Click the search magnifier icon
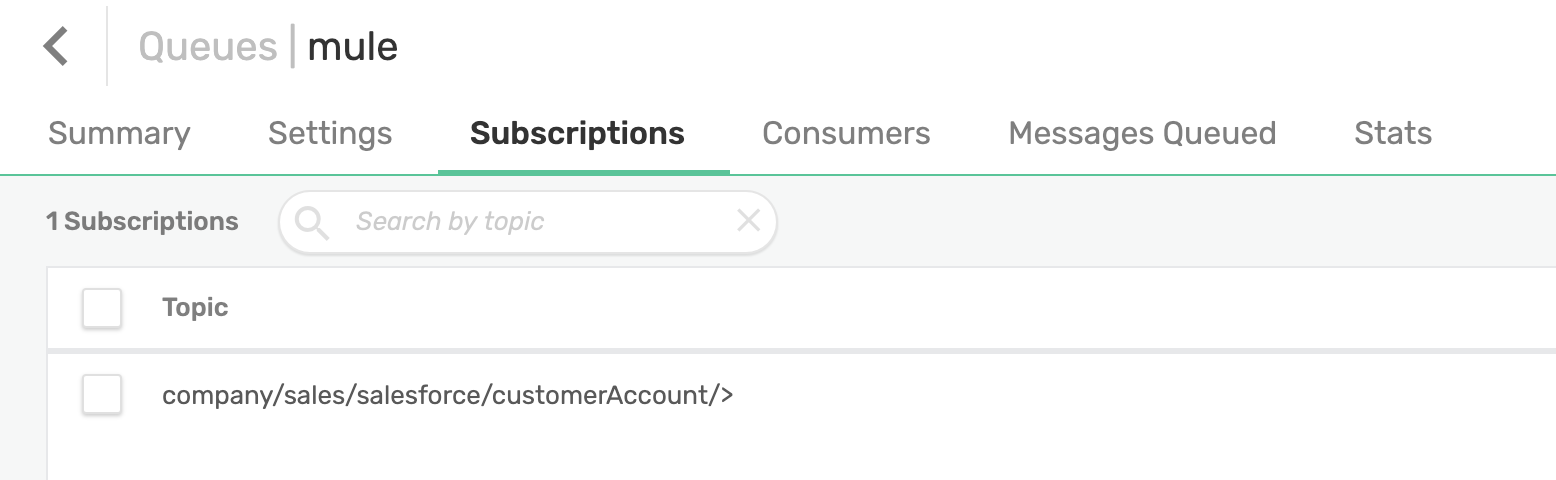The width and height of the screenshot is (1556, 480). (x=312, y=222)
